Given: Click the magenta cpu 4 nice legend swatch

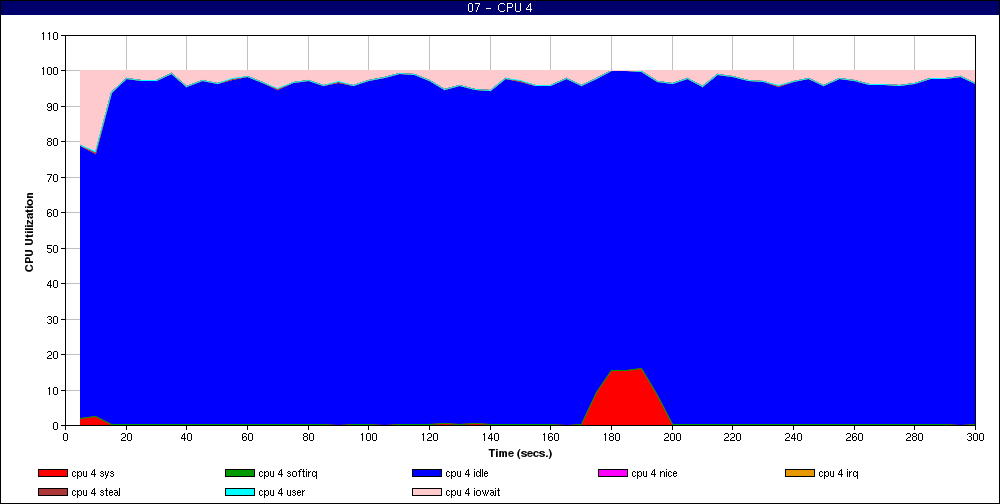Looking at the screenshot, I should pos(613,473).
